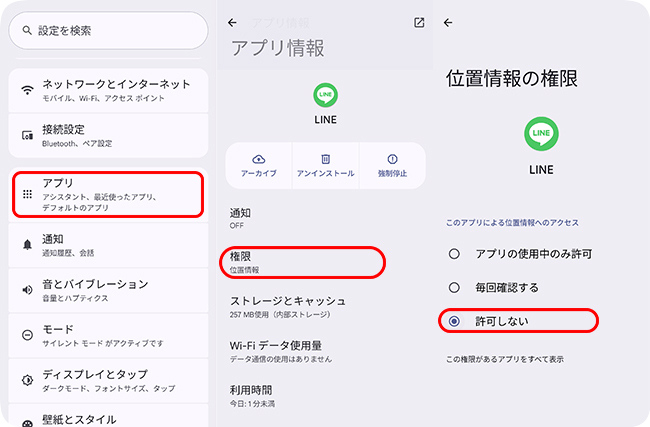Click the 接続設定 devices icon
Image resolution: width=650 pixels, height=427 pixels.
click(x=27, y=135)
